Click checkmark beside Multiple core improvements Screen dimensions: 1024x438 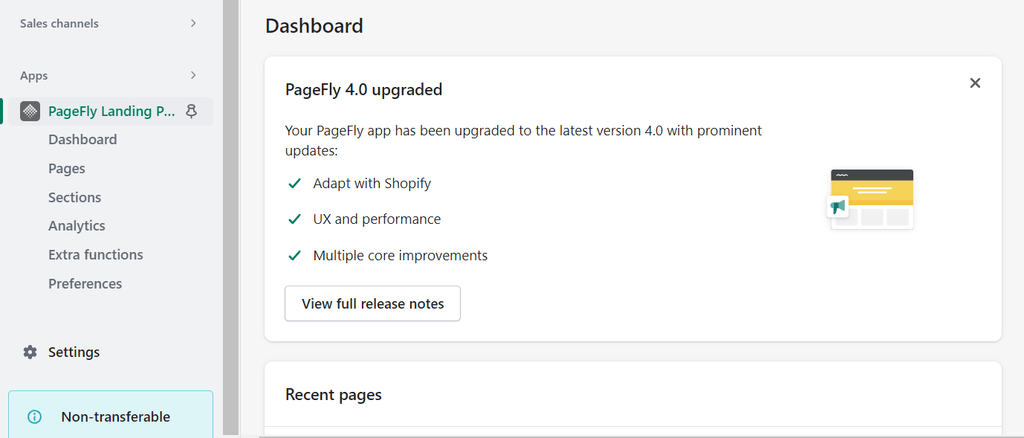tap(295, 255)
